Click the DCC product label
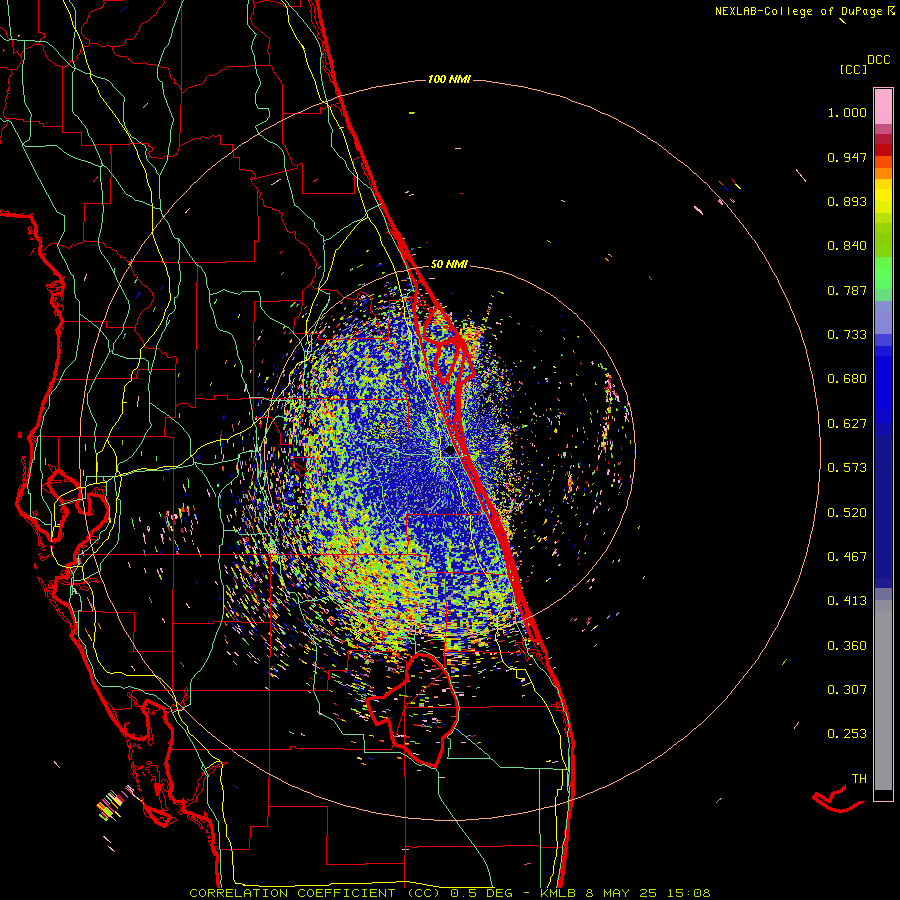The height and width of the screenshot is (900, 900). click(x=879, y=60)
